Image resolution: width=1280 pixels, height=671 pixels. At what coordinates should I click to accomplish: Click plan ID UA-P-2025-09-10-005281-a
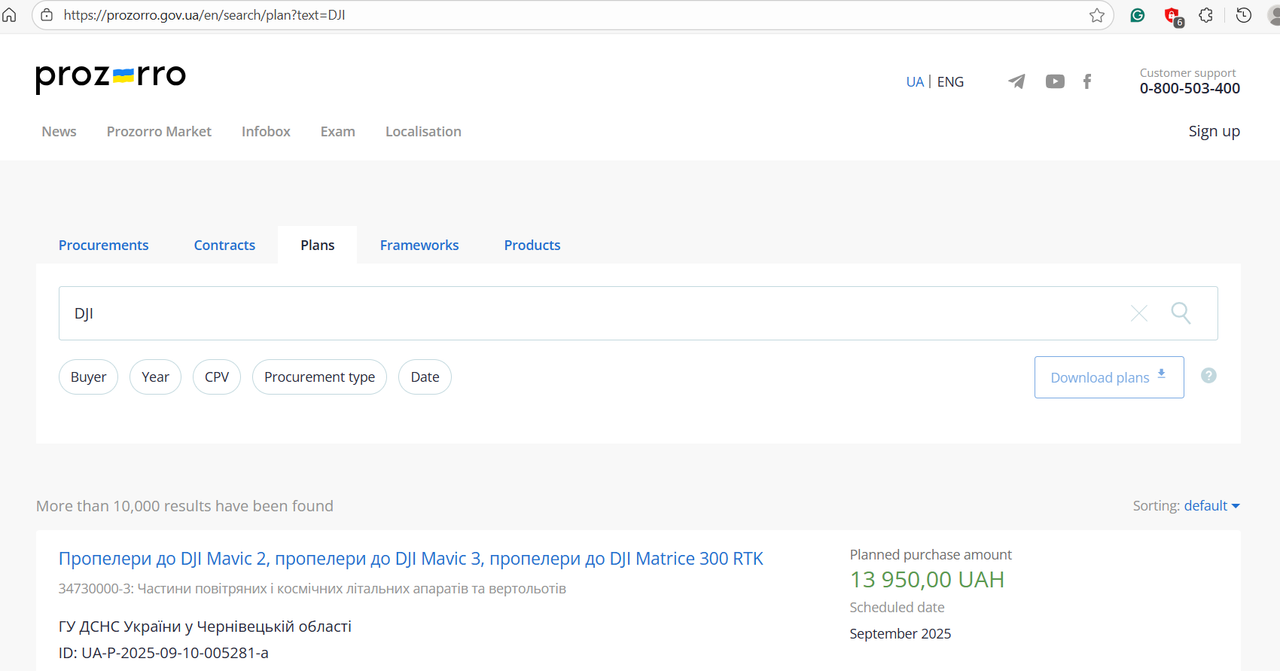coord(164,653)
